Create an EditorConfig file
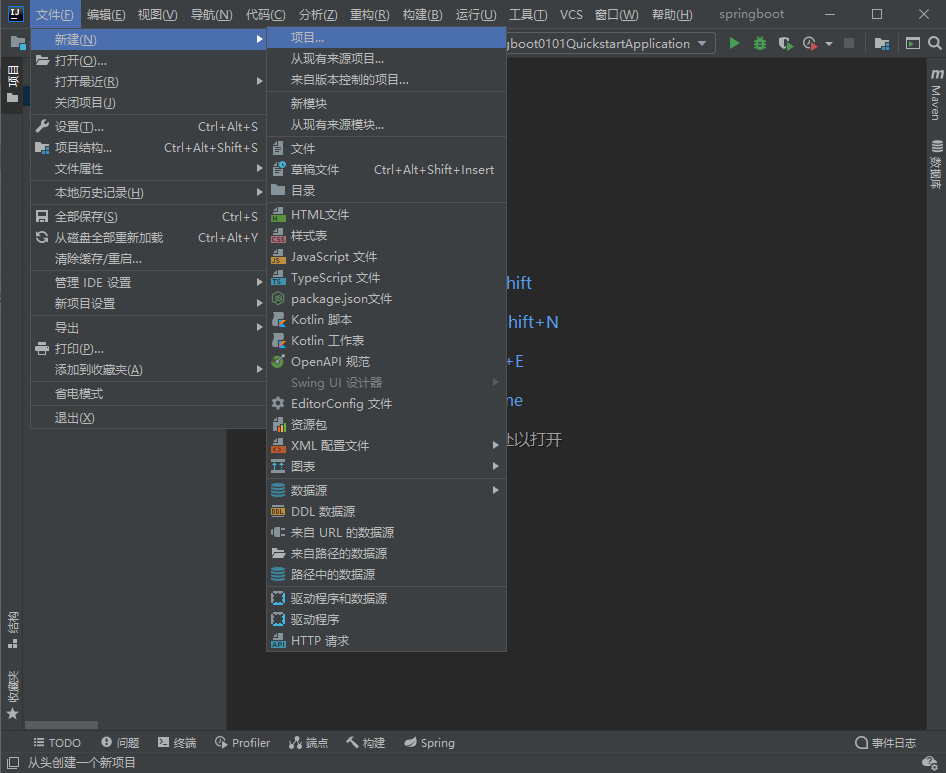 pyautogui.click(x=386, y=404)
